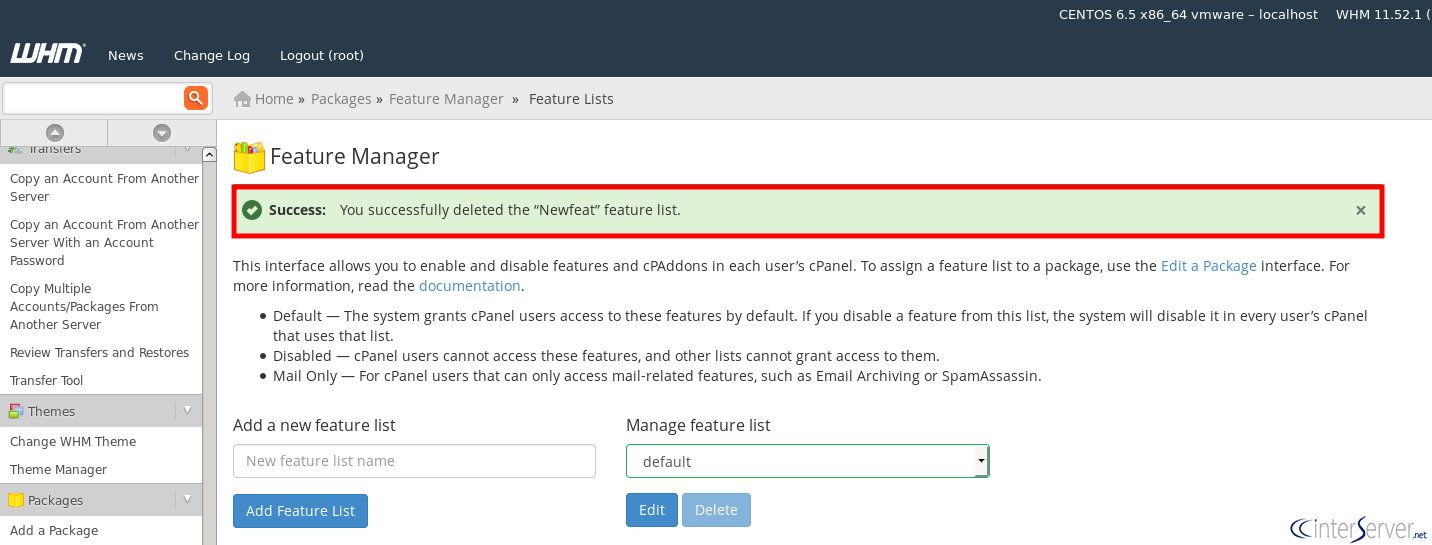The height and width of the screenshot is (545, 1432).
Task: Click the WHM logo
Action: (47, 54)
